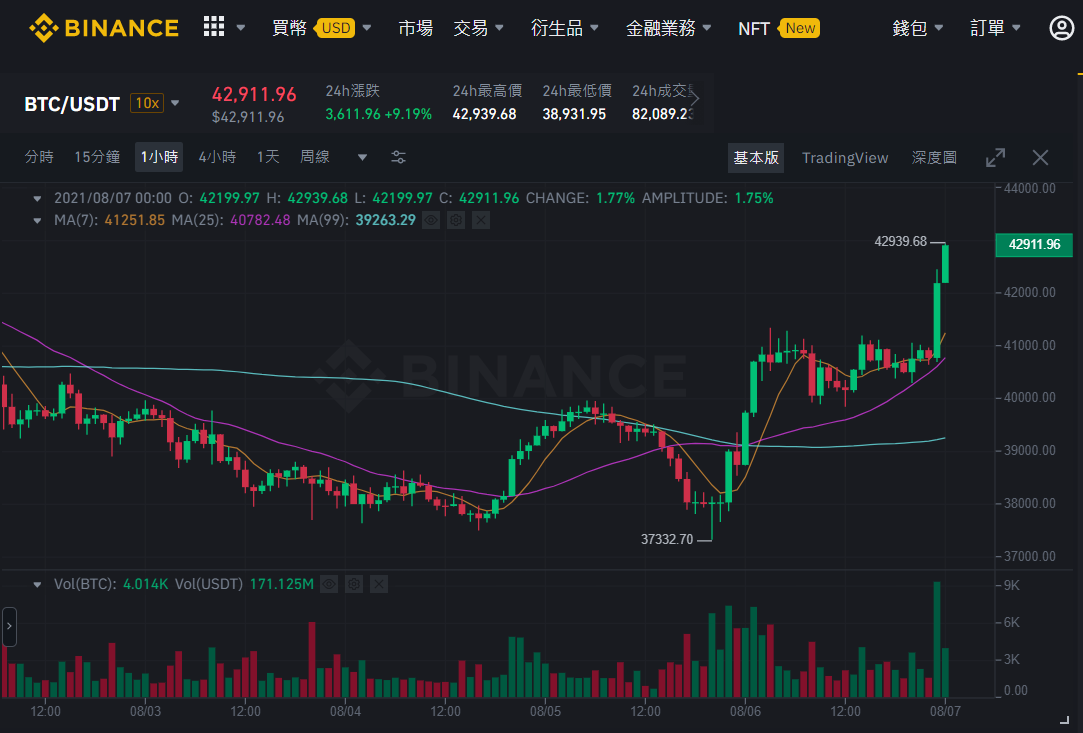The width and height of the screenshot is (1083, 733).
Task: Toggle MA indicator visibility eye
Action: (431, 220)
